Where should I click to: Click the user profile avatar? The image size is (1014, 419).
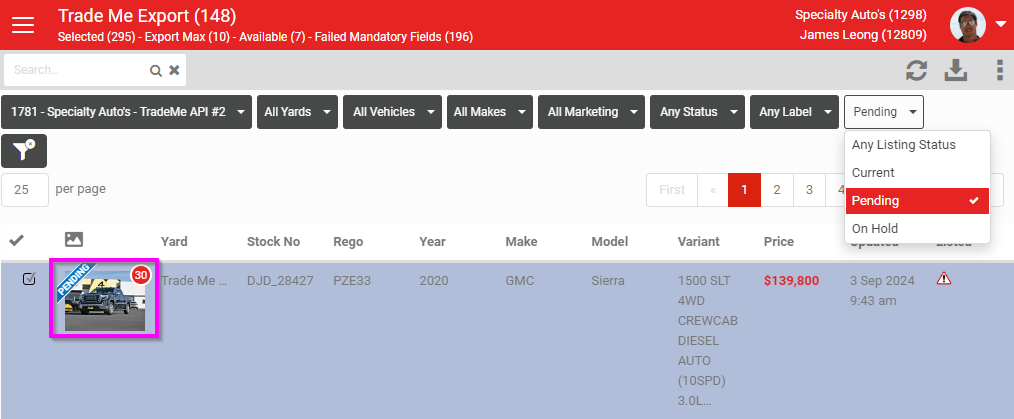[x=967, y=25]
